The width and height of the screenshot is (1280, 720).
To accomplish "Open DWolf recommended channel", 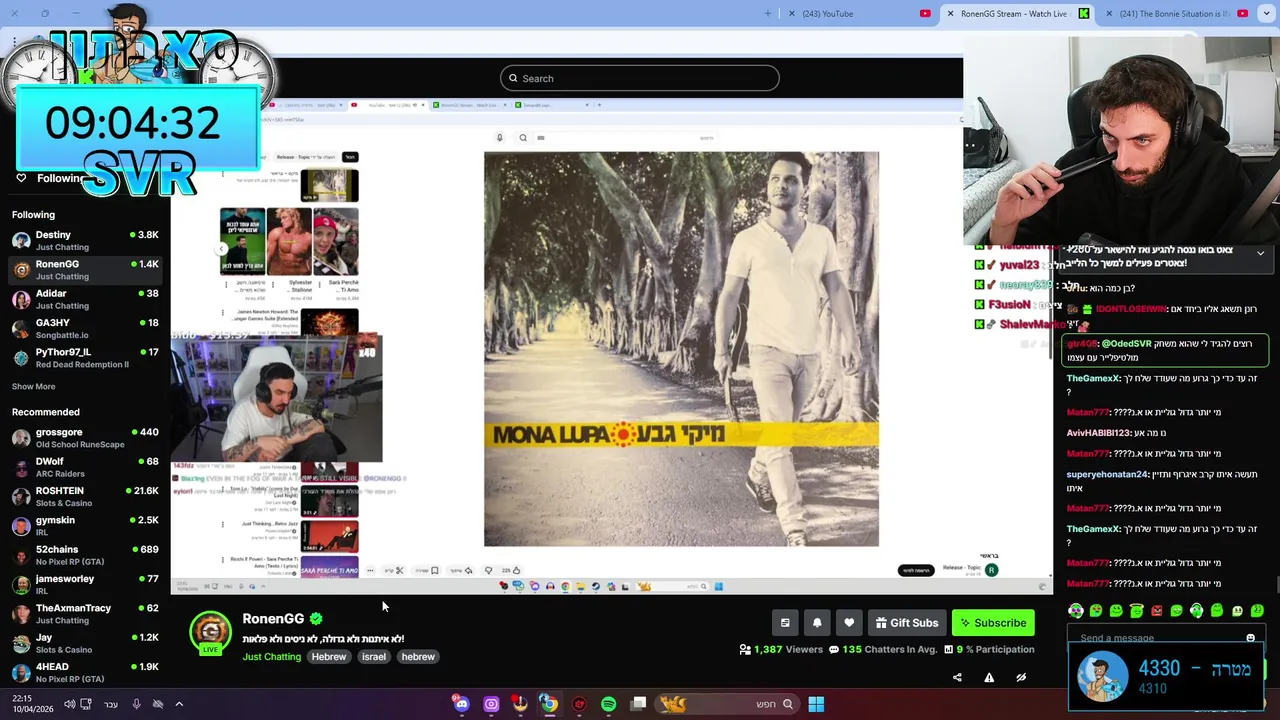I will coord(85,467).
